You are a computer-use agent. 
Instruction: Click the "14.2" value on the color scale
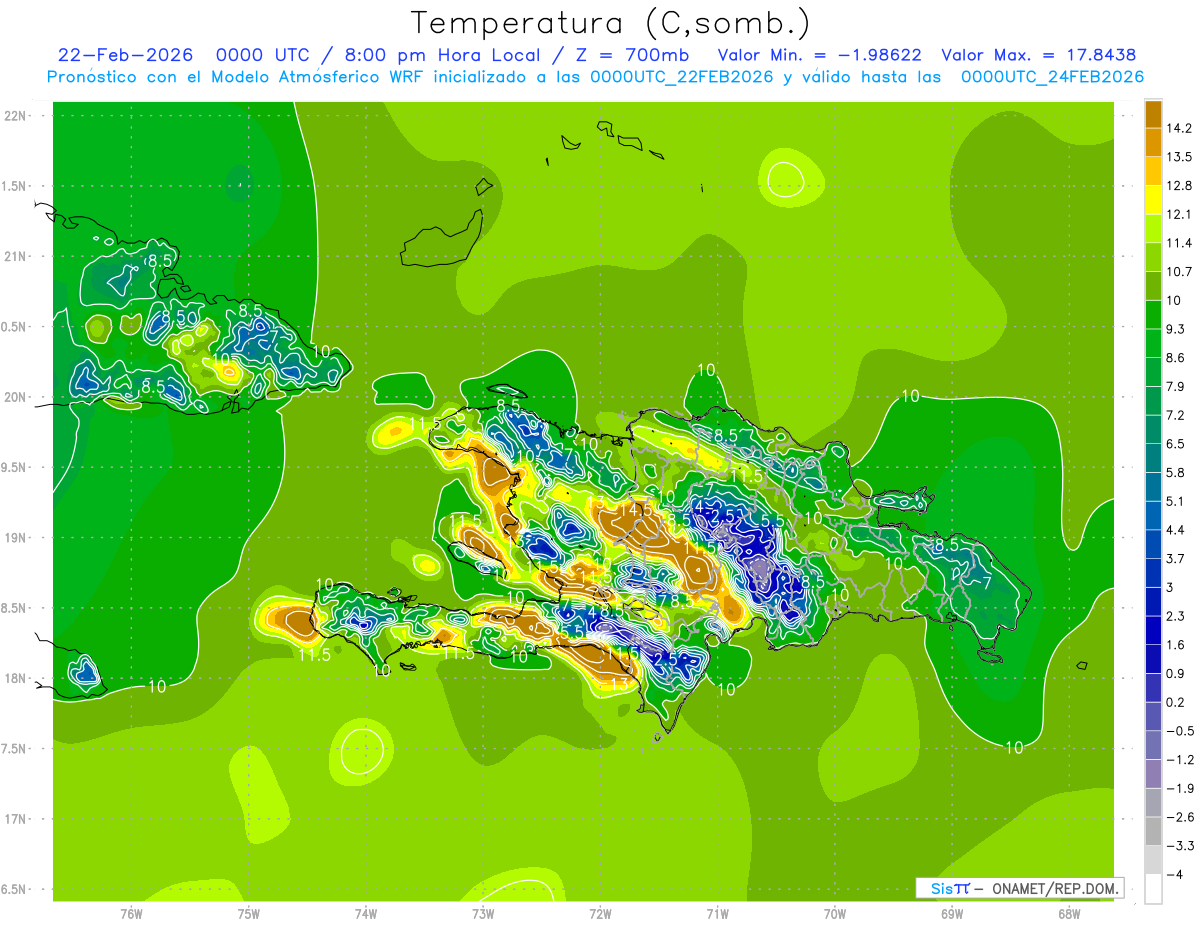click(1179, 128)
